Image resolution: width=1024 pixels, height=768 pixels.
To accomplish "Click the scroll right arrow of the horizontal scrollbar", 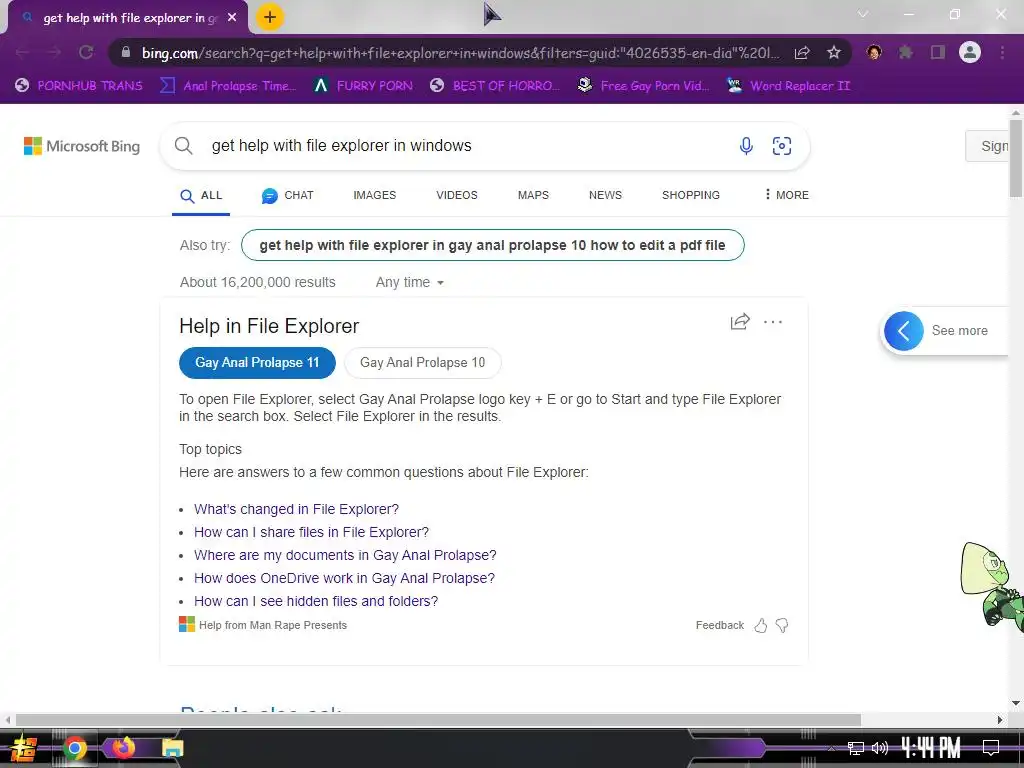I will click(1000, 720).
